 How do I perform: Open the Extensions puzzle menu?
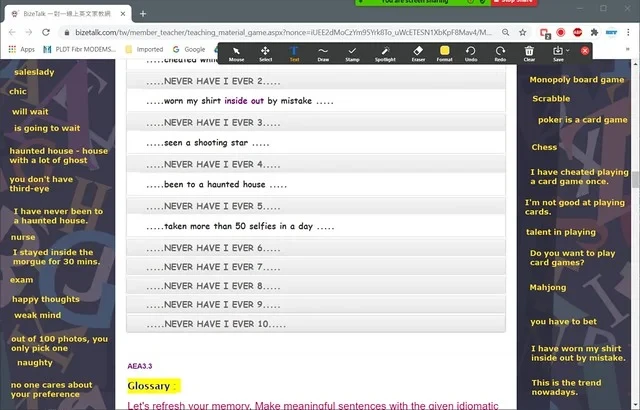point(594,32)
